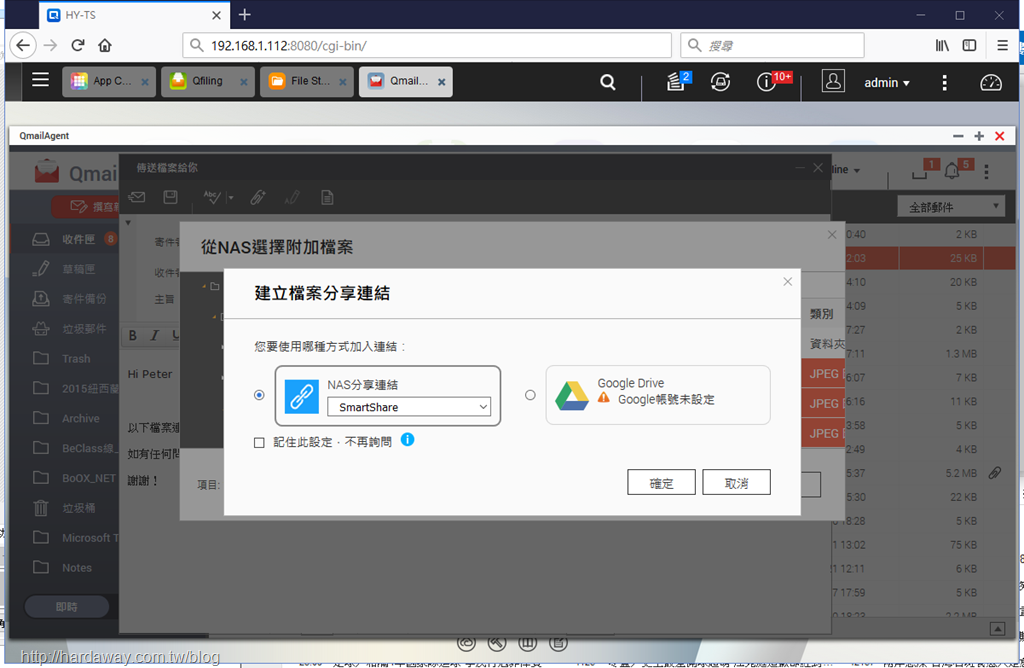Viewport: 1024px width, 668px height.
Task: Select the NAS share link radio option
Action: [x=259, y=395]
